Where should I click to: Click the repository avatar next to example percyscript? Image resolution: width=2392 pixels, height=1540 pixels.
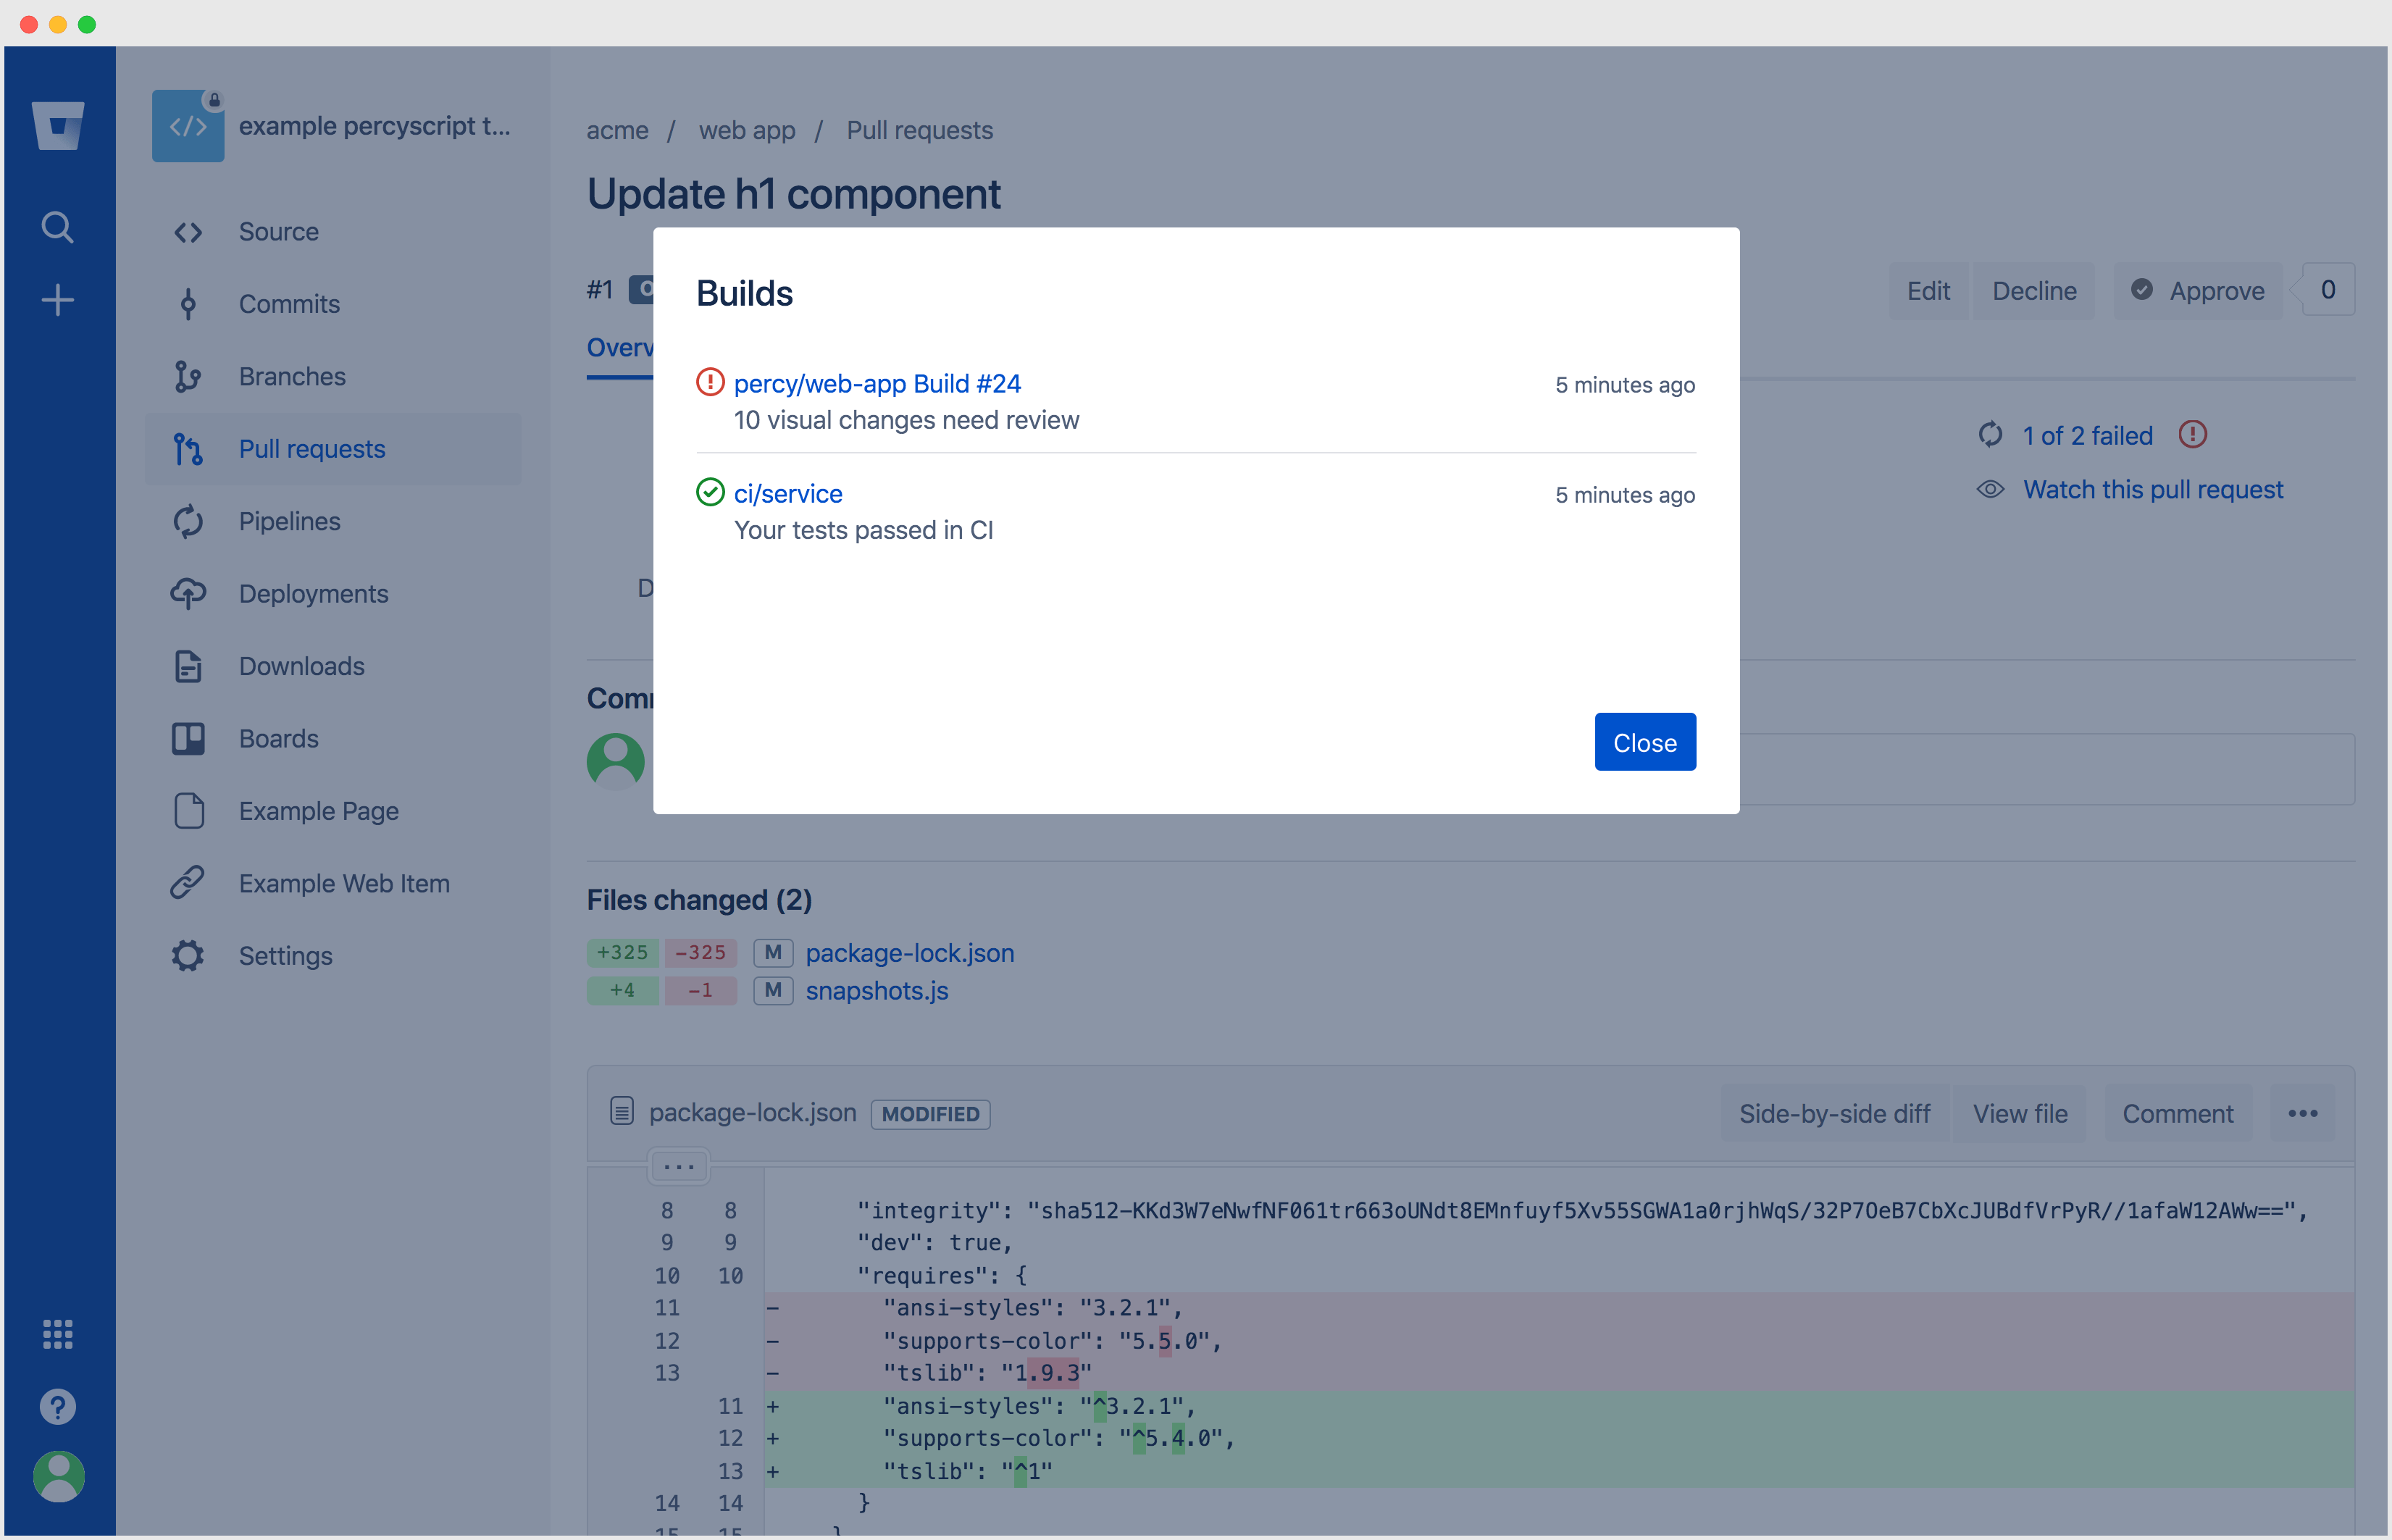[x=188, y=125]
